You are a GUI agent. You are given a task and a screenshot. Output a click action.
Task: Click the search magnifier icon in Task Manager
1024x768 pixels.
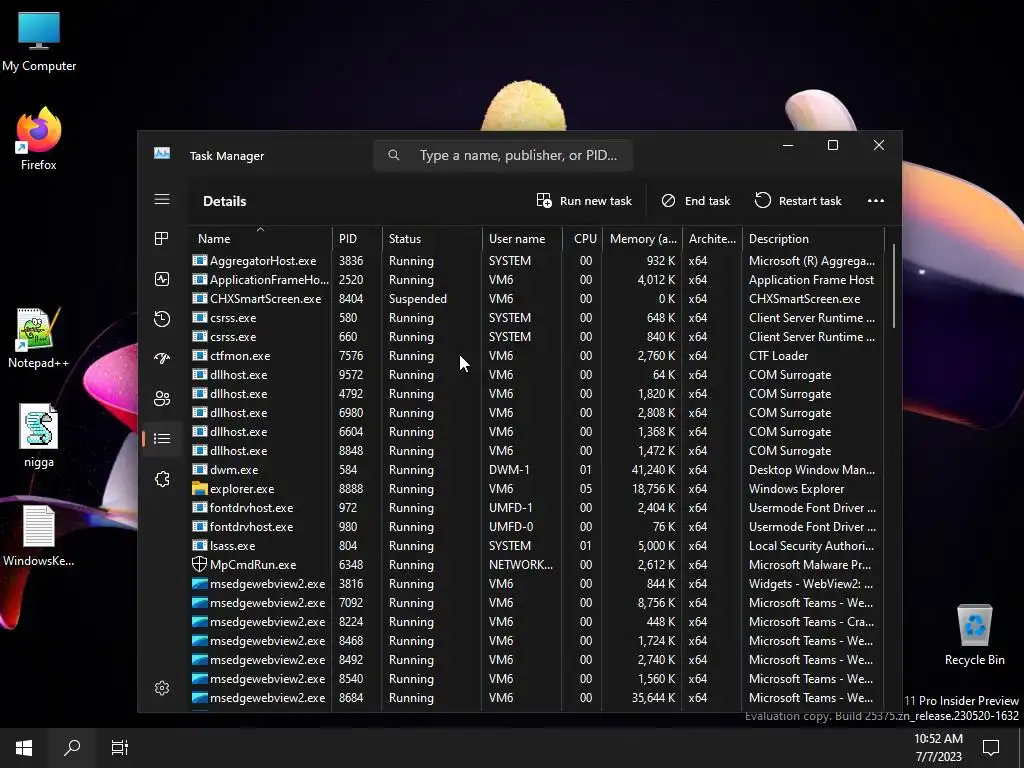click(x=394, y=155)
